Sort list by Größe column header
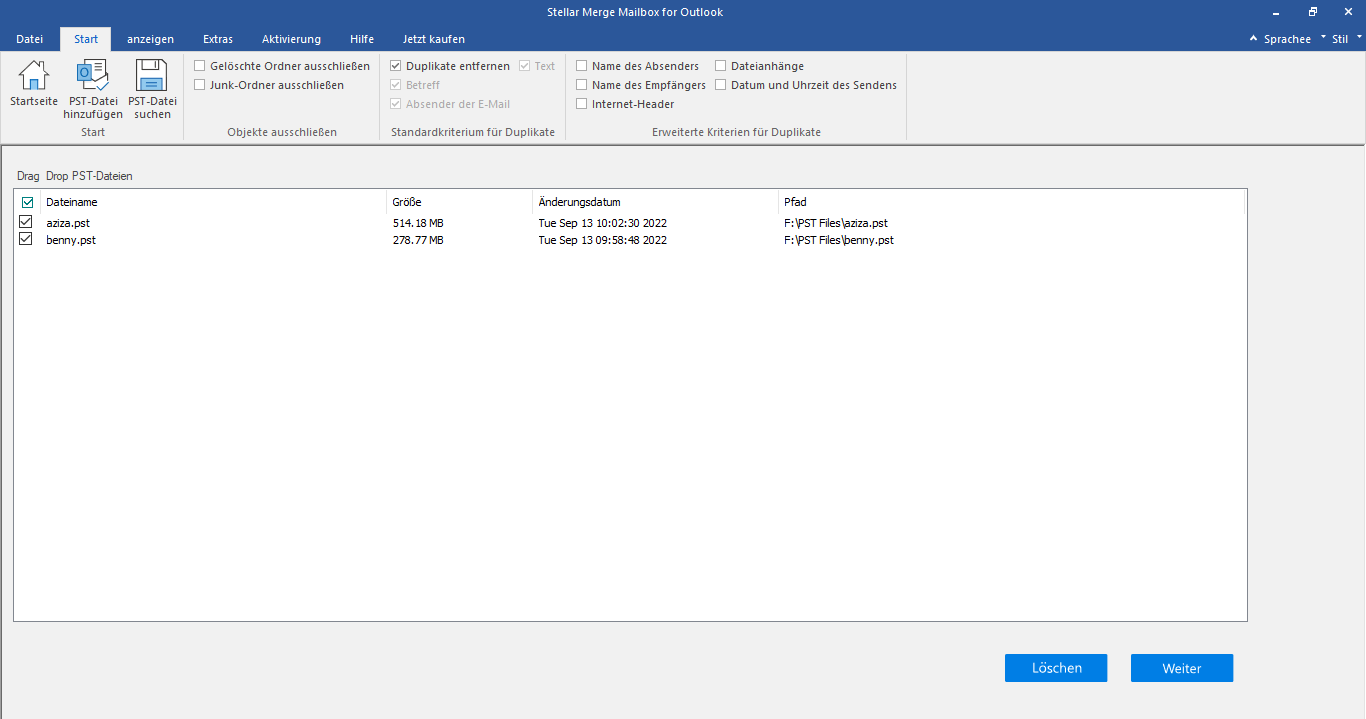Image resolution: width=1366 pixels, height=719 pixels. coord(459,202)
